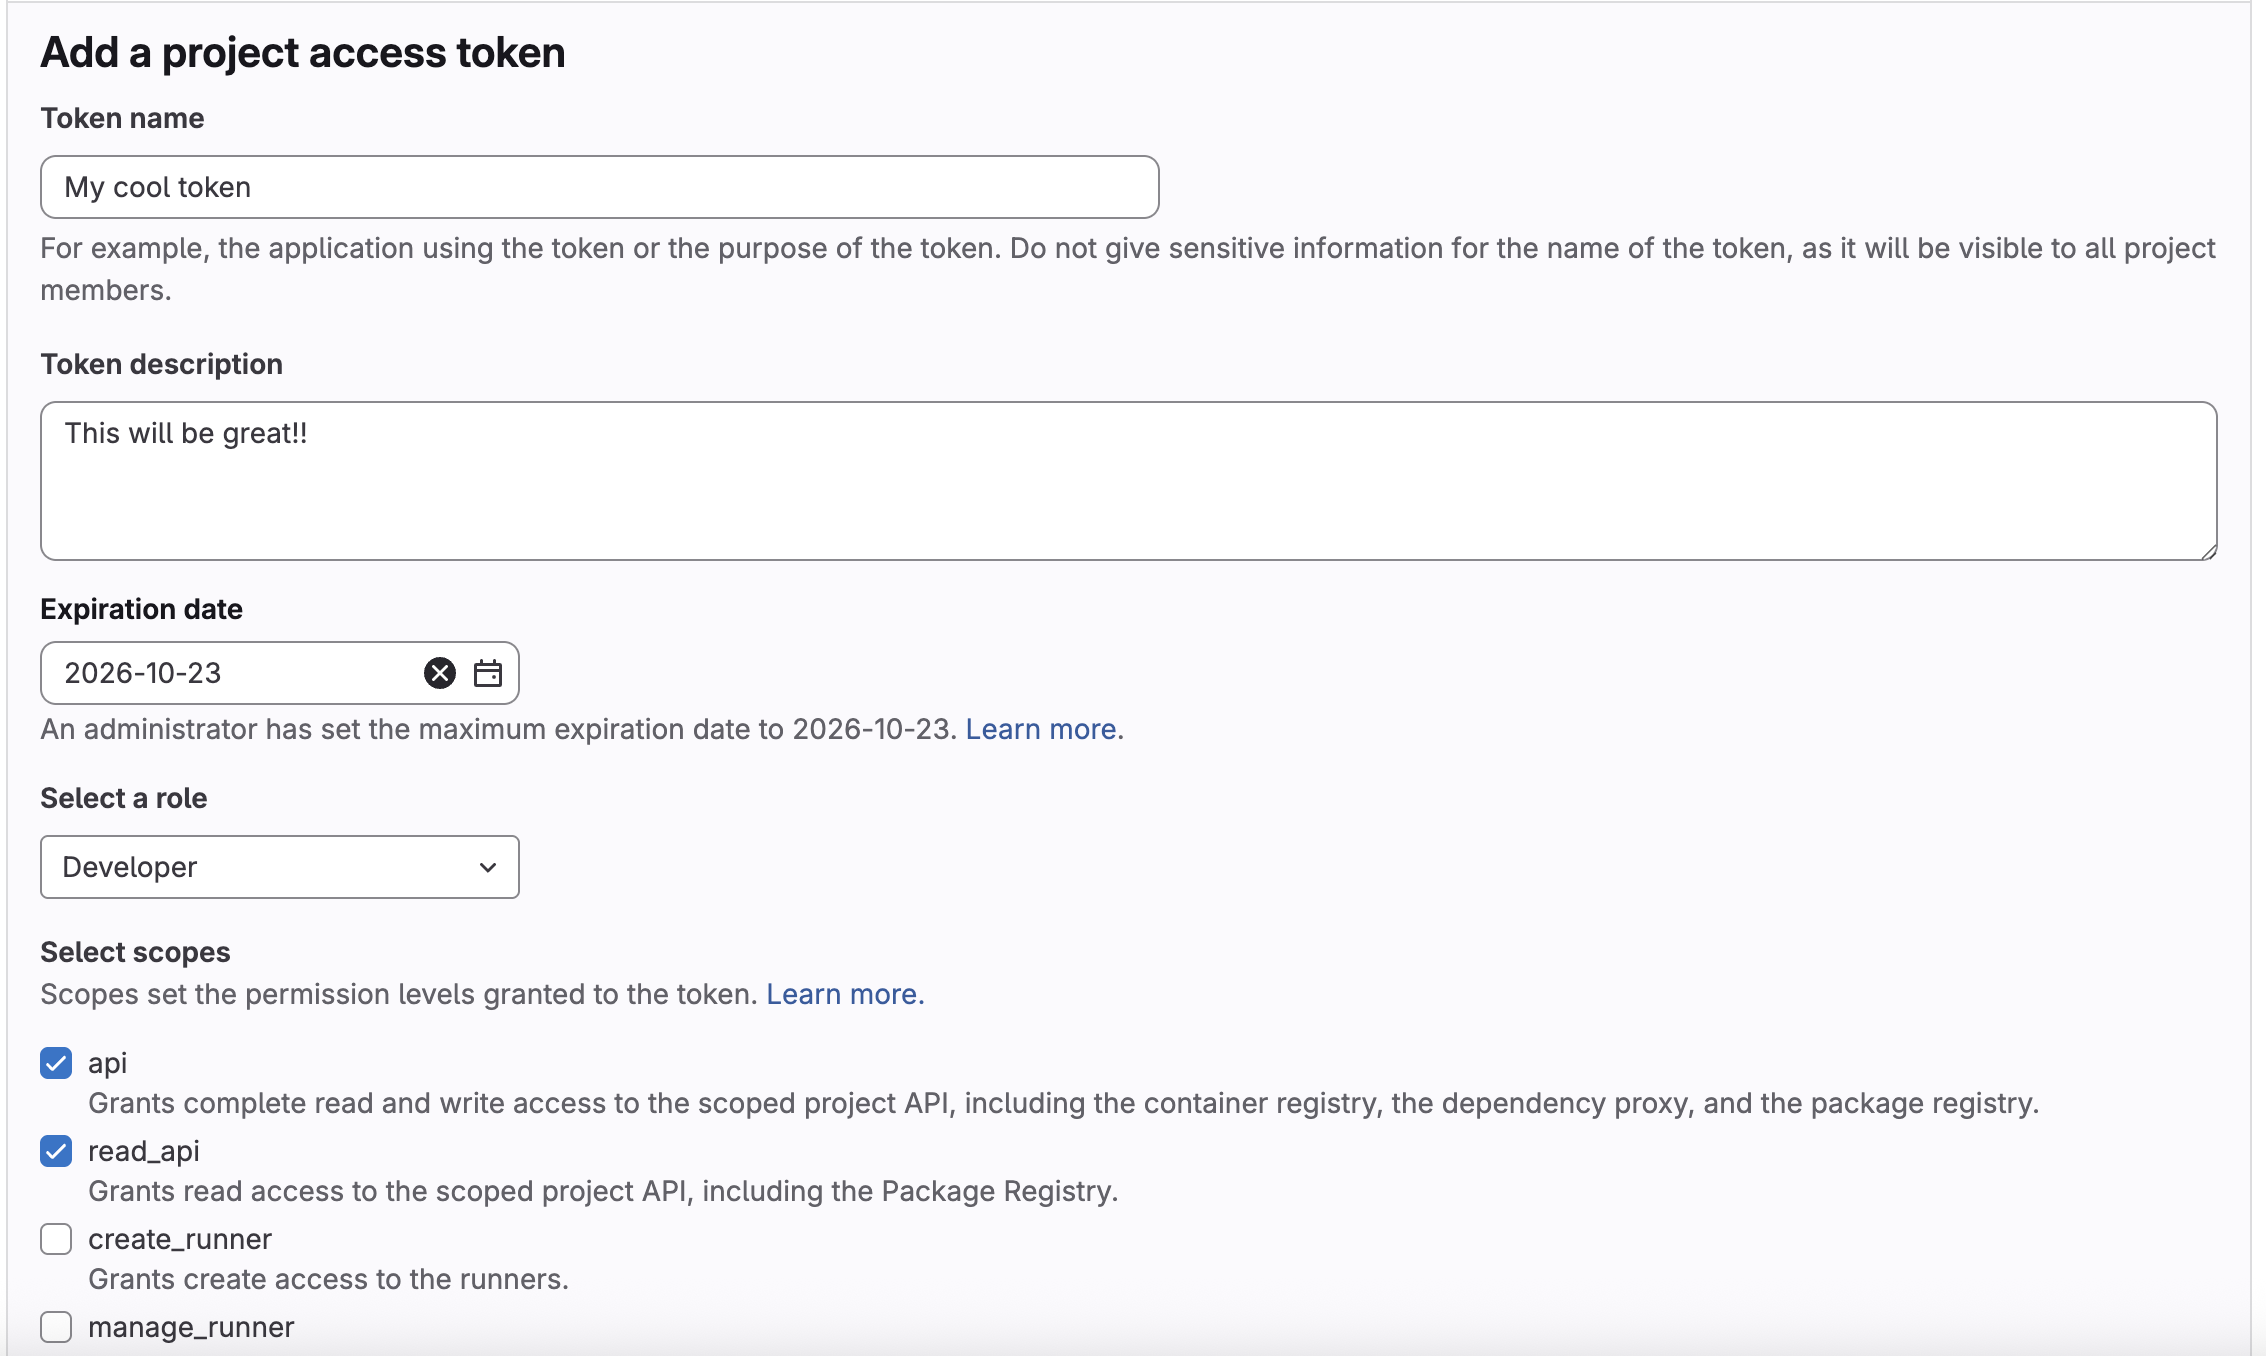The image size is (2266, 1356).
Task: Enable the create_runner scope checkbox
Action: pos(56,1239)
